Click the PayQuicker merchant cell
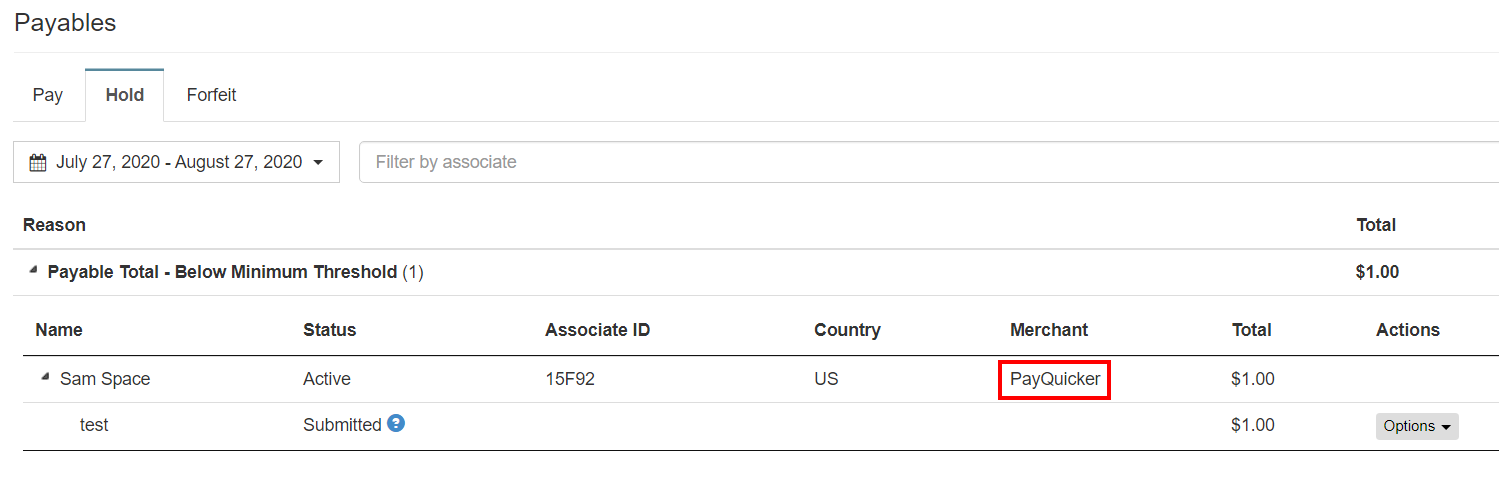Image resolution: width=1499 pixels, height=497 pixels. (x=1054, y=379)
